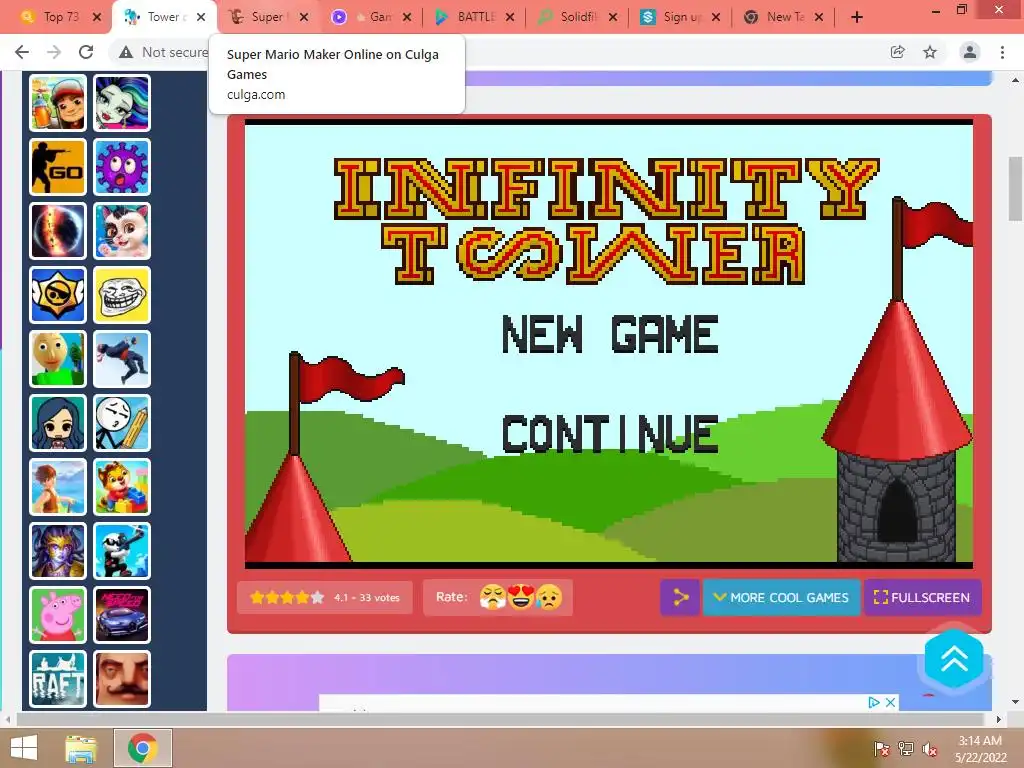Open the panda sniper game icon

tap(121, 551)
